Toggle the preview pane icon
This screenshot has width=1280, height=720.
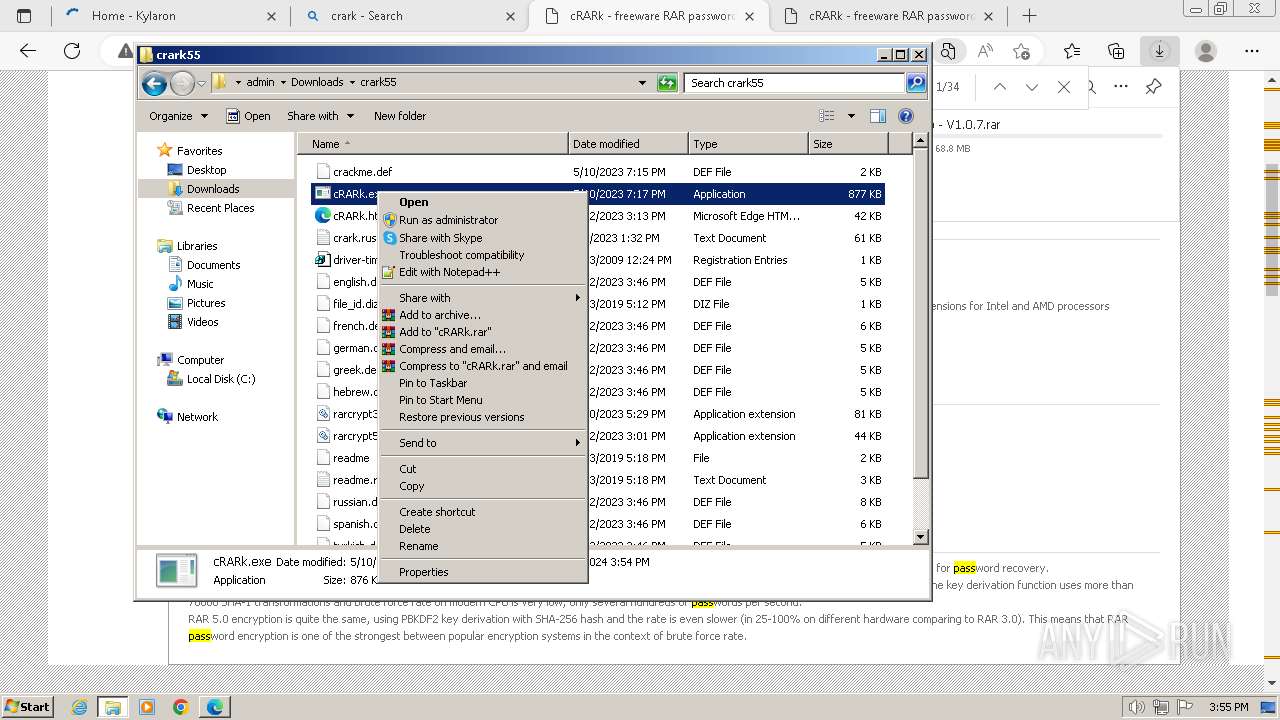[878, 116]
